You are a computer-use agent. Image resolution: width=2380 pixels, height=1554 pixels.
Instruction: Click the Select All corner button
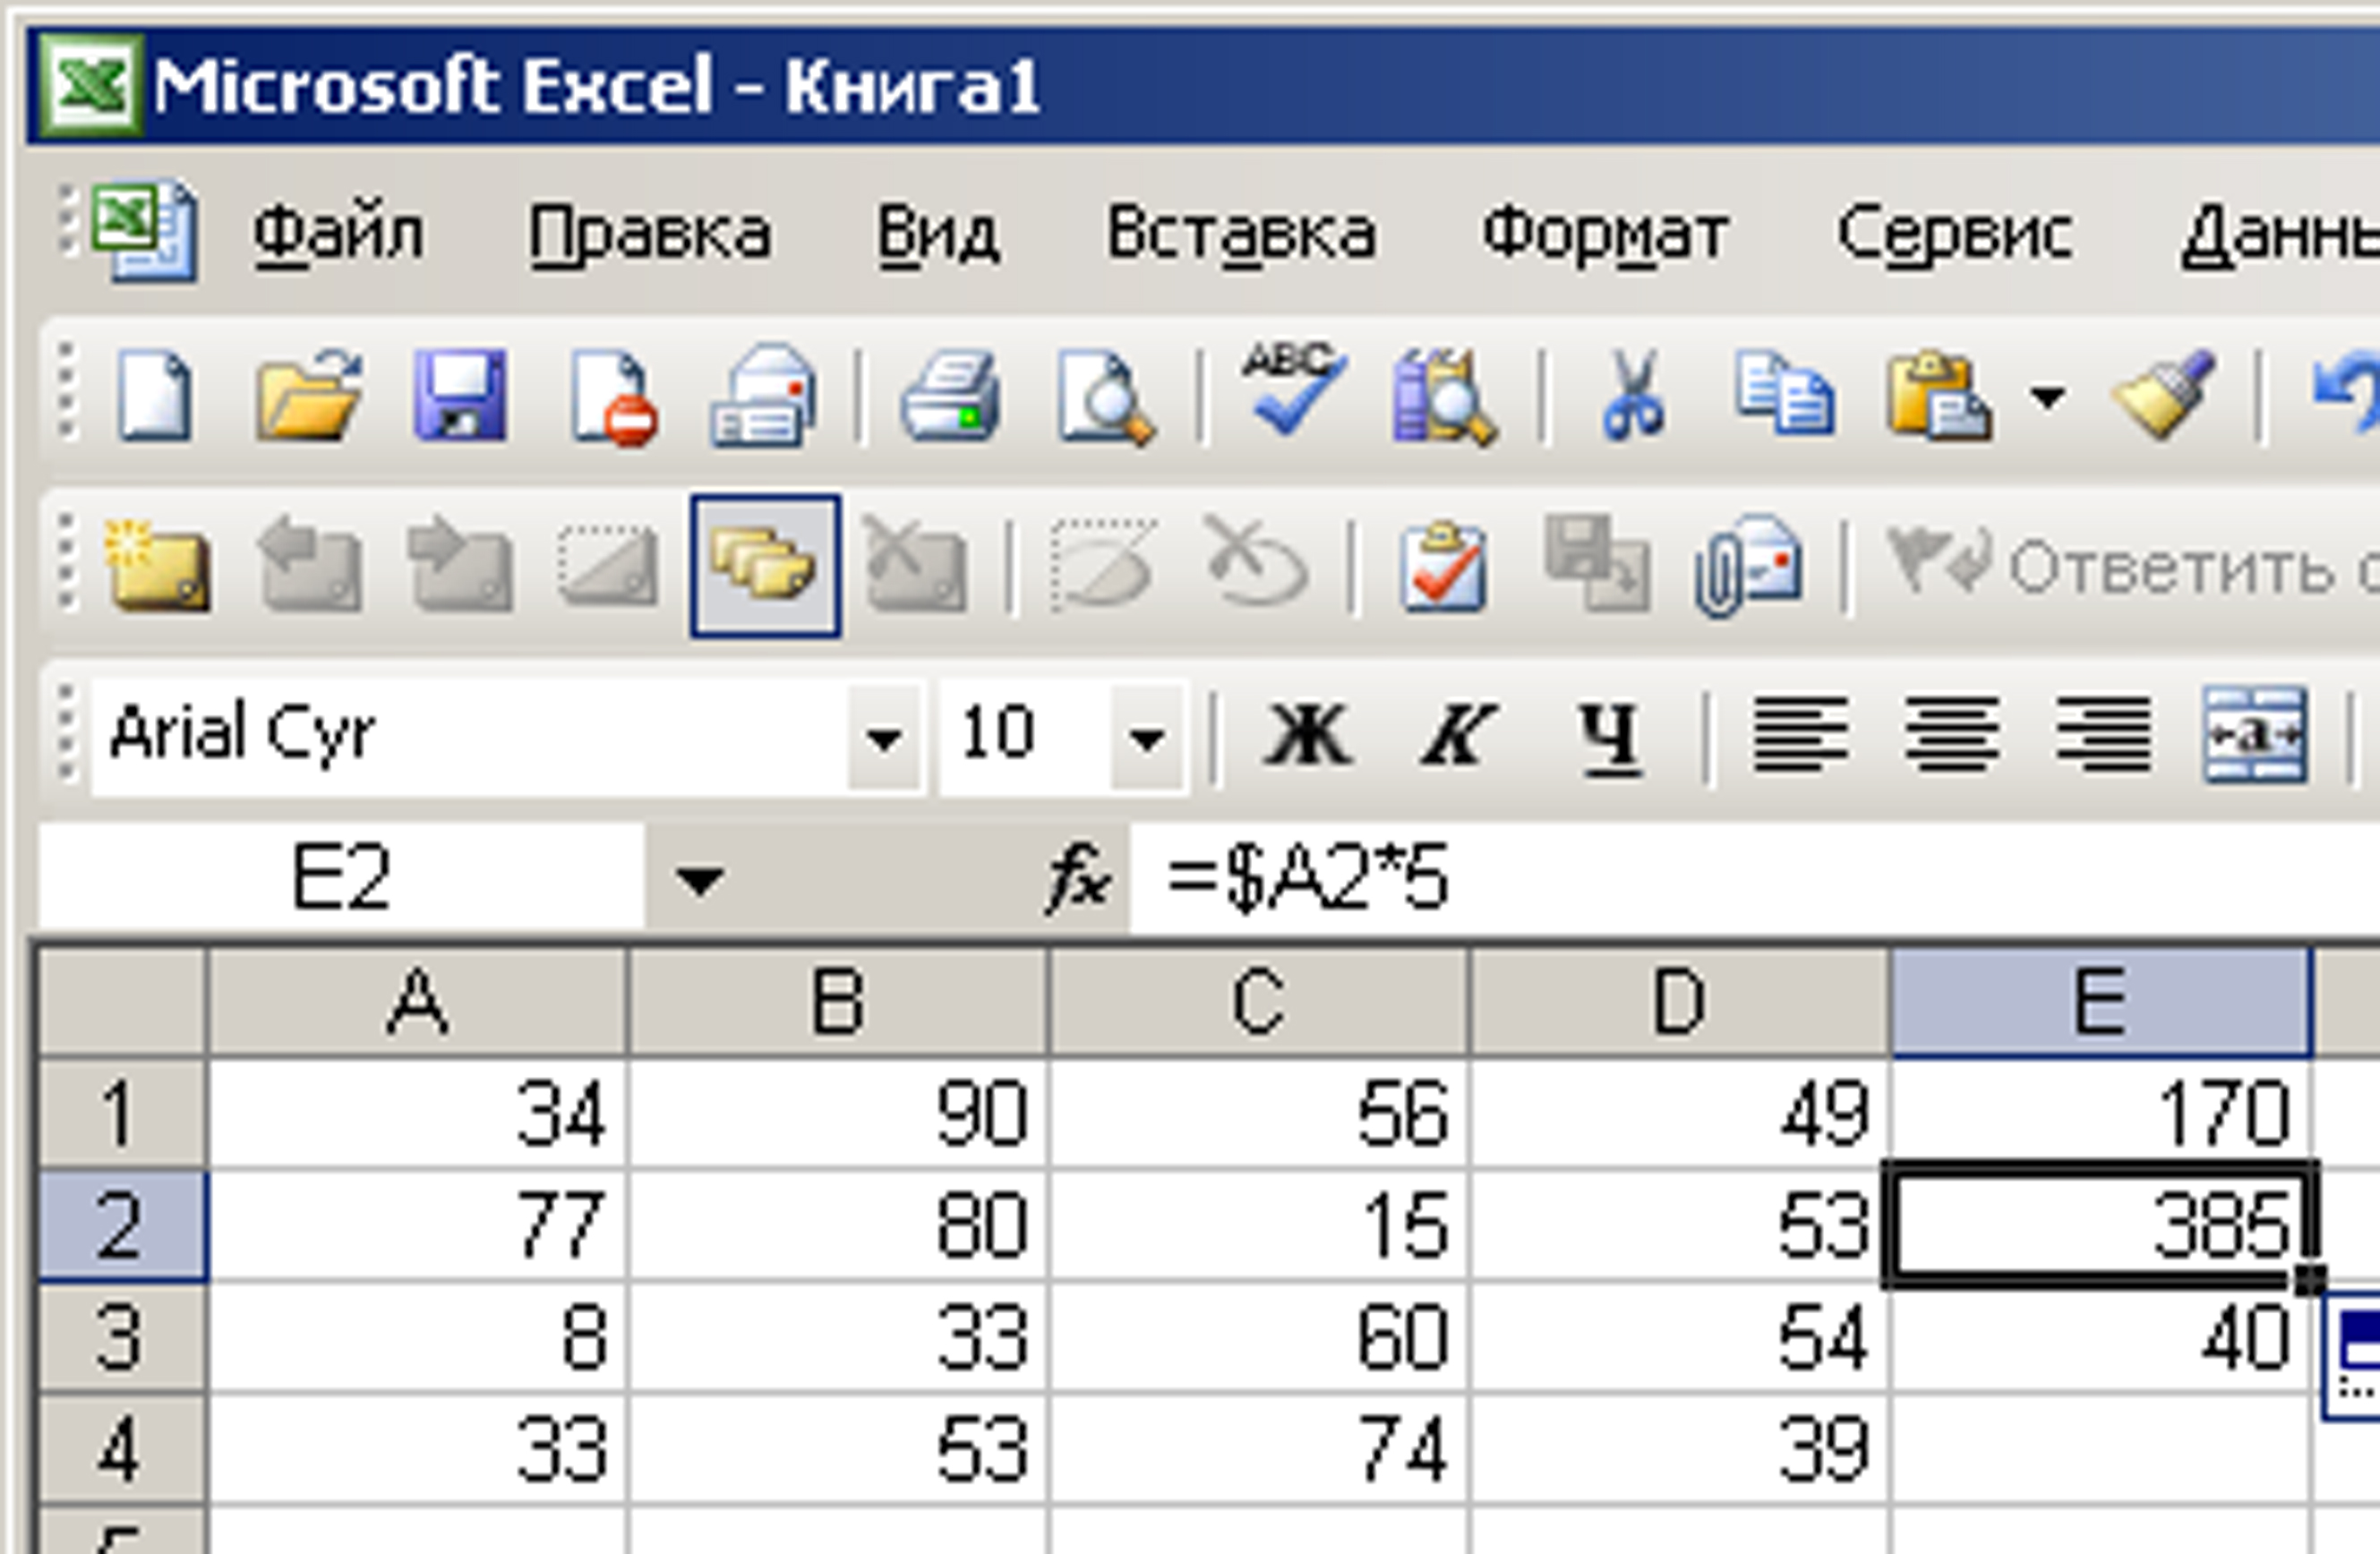pyautogui.click(x=122, y=1002)
